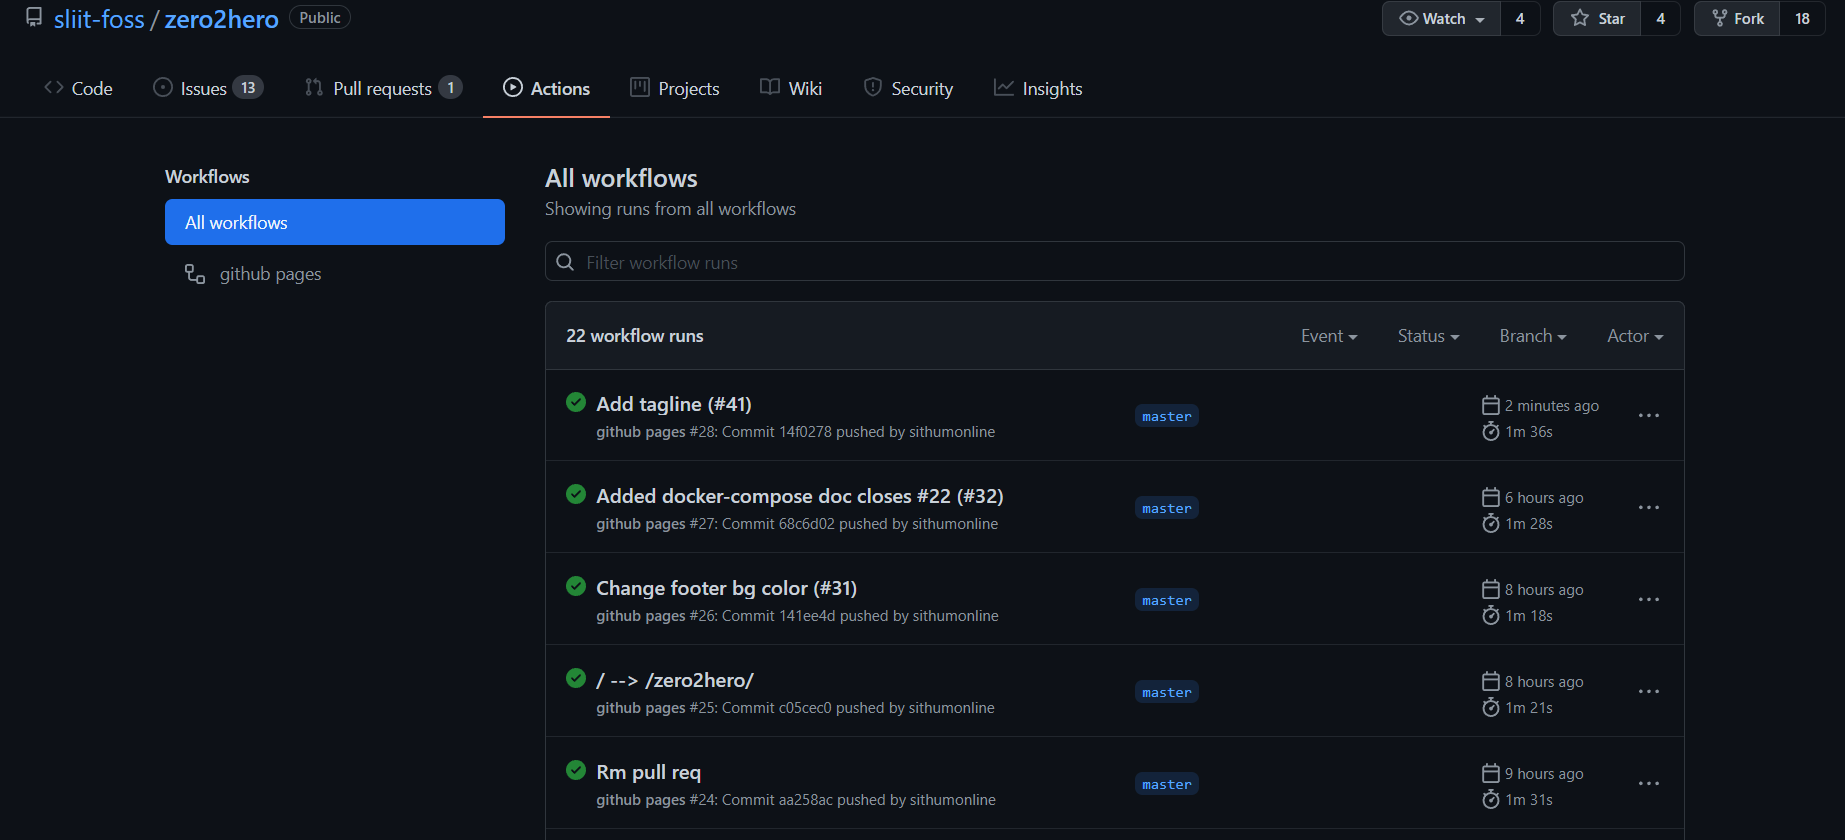Click the Public badge
This screenshot has width=1845, height=840.
tap(320, 18)
